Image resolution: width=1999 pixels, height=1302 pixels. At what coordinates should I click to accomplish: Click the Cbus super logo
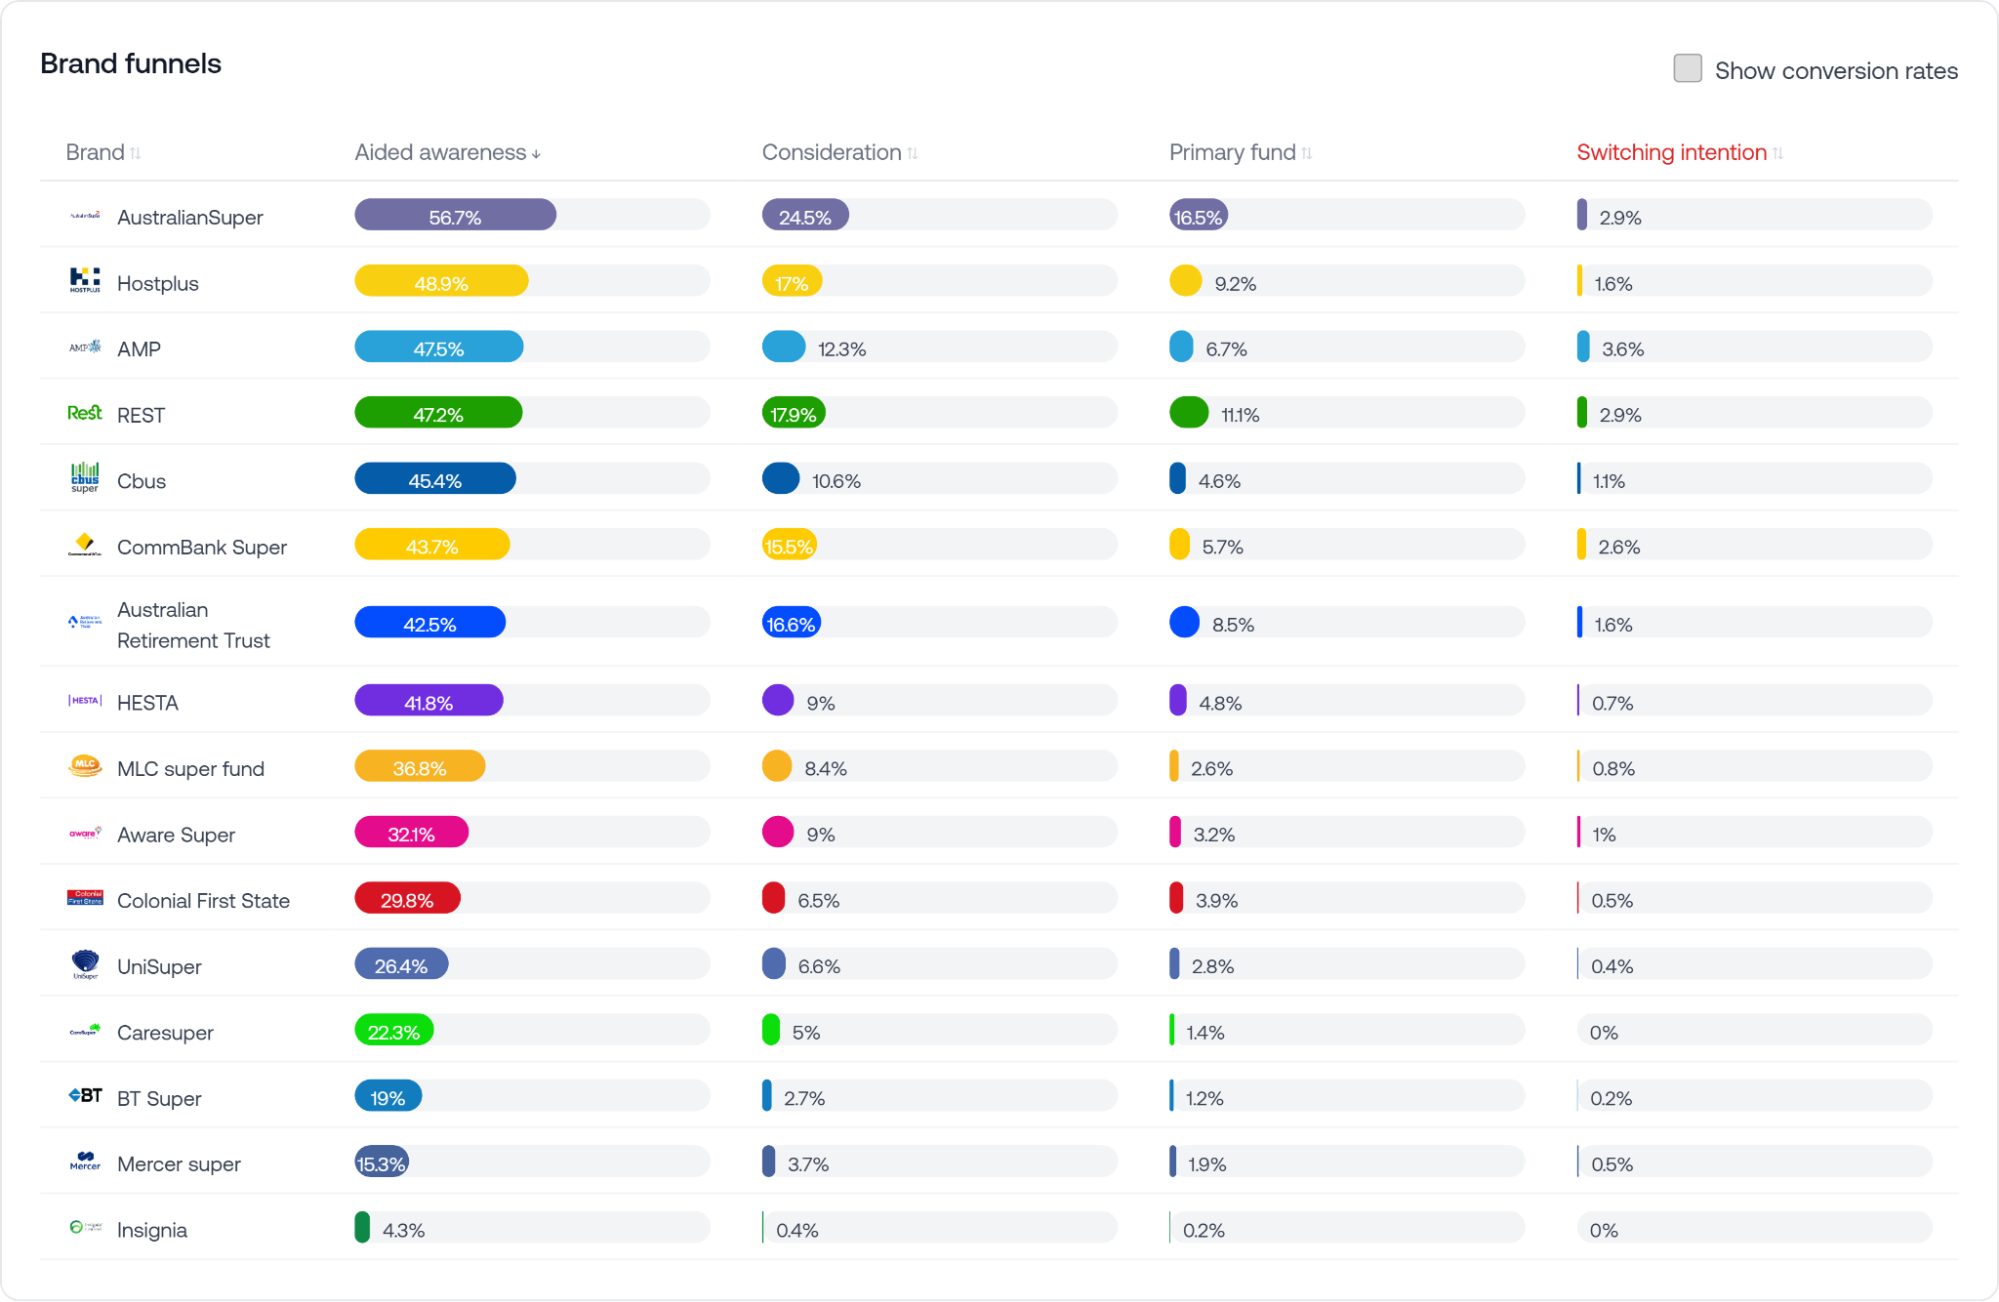pyautogui.click(x=85, y=478)
